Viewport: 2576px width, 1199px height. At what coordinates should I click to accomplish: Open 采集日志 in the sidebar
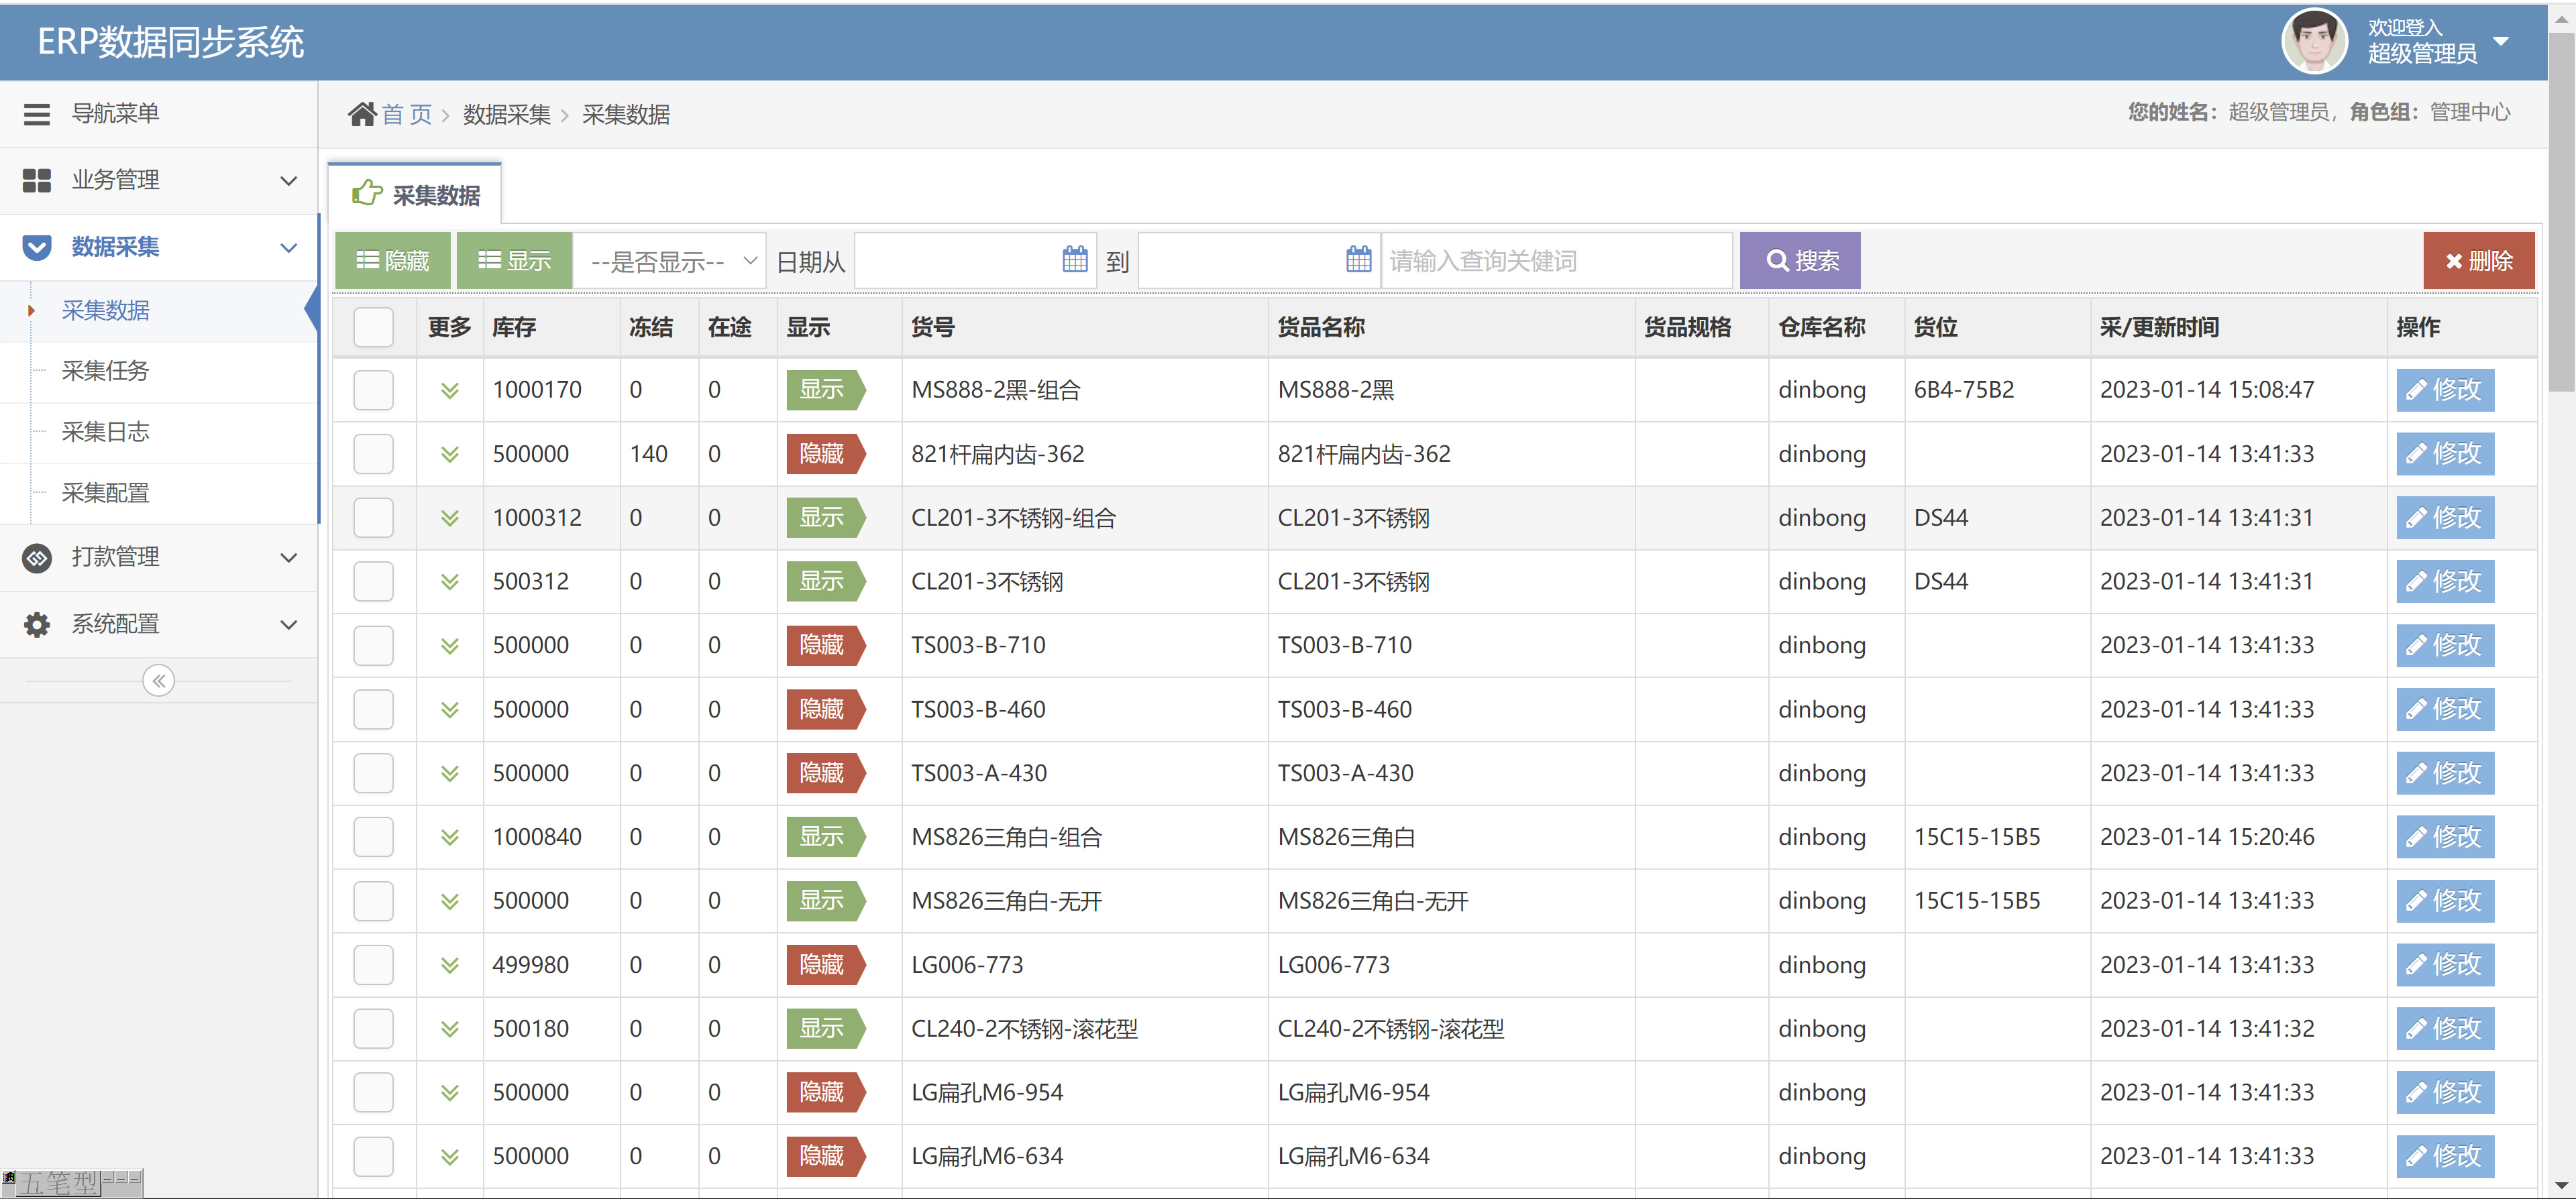(105, 432)
